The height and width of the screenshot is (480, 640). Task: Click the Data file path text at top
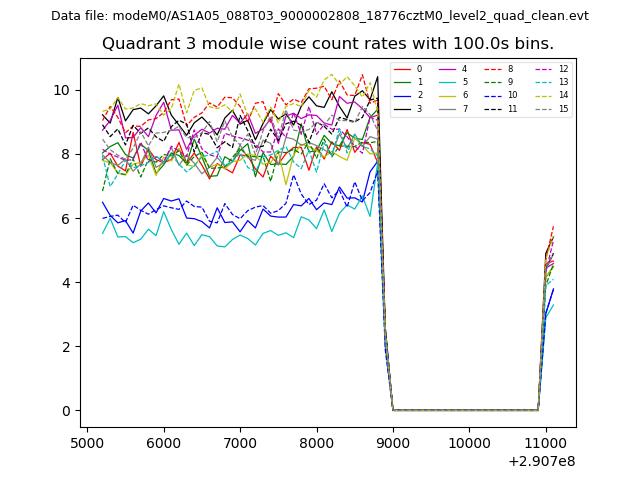(x=320, y=16)
